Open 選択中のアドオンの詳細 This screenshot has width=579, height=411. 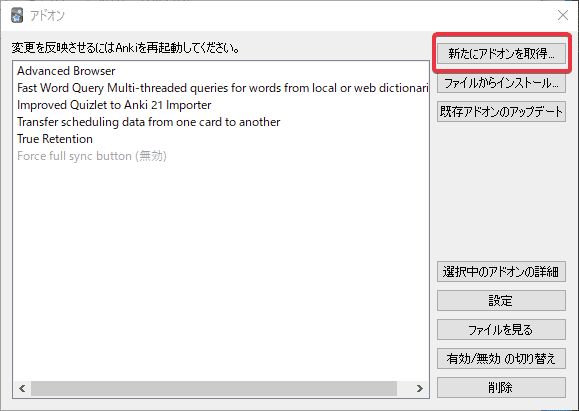[501, 272]
